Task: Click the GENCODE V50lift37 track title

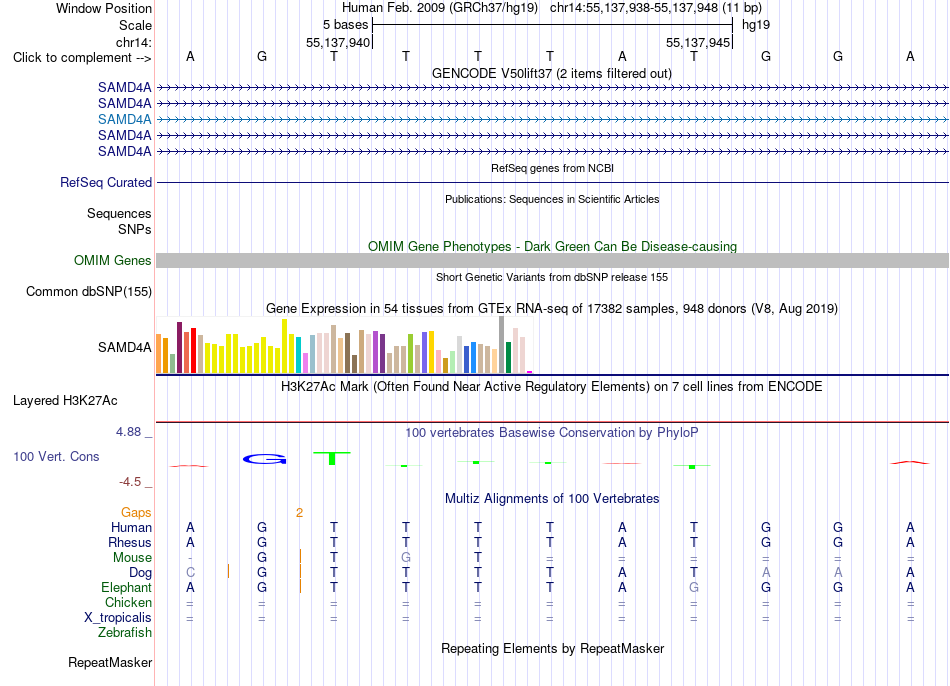Action: tap(552, 73)
